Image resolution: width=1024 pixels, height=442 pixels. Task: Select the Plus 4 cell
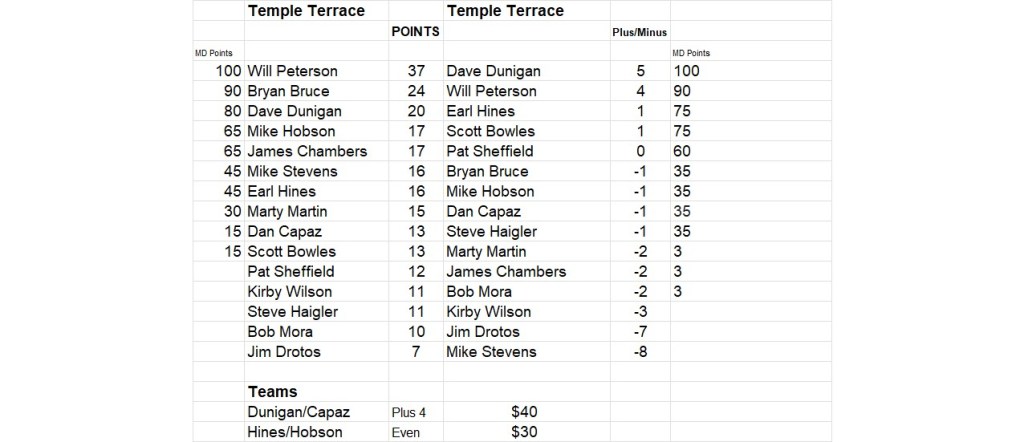pos(410,412)
